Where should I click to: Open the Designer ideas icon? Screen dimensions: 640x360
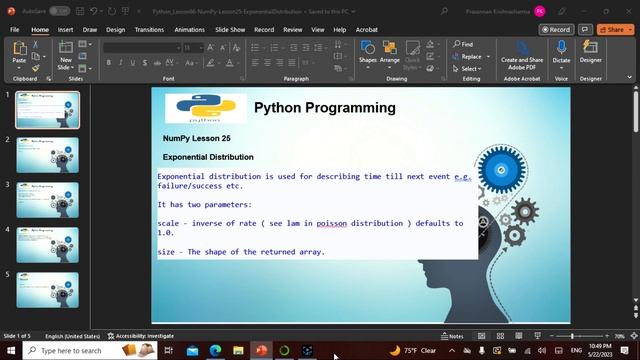[590, 47]
